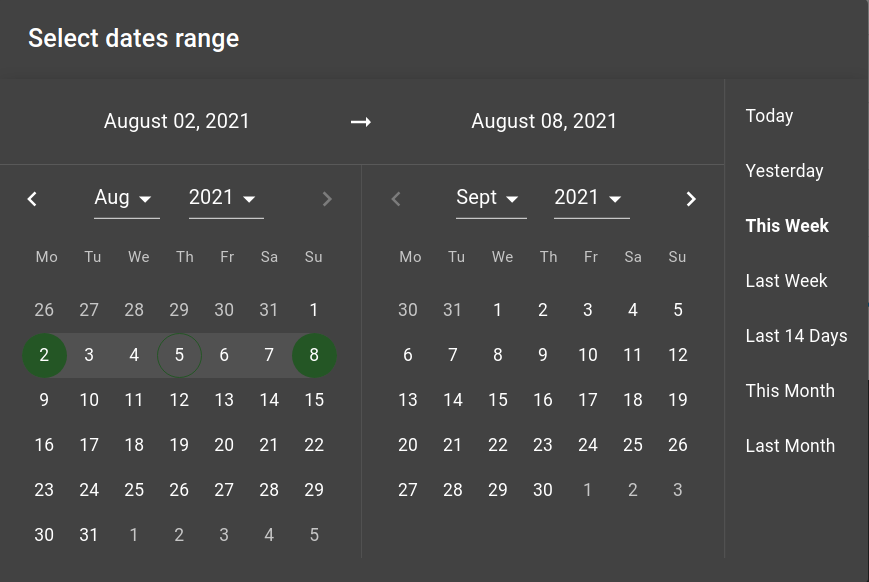Click the start date August 02, 2021
Screen dimensions: 869x582
pyautogui.click(x=177, y=121)
